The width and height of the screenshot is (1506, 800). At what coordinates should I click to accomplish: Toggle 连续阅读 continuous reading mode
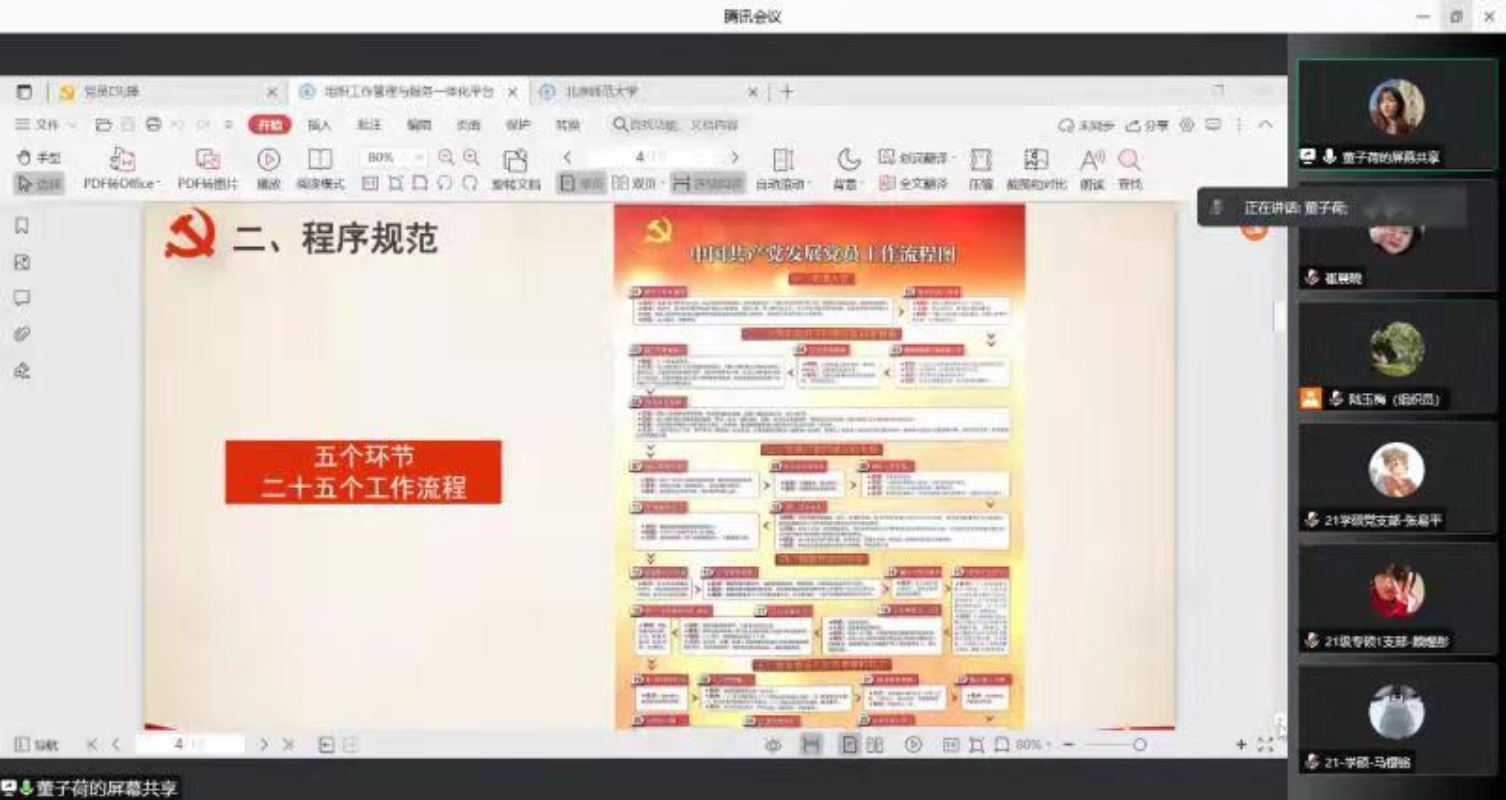[707, 184]
